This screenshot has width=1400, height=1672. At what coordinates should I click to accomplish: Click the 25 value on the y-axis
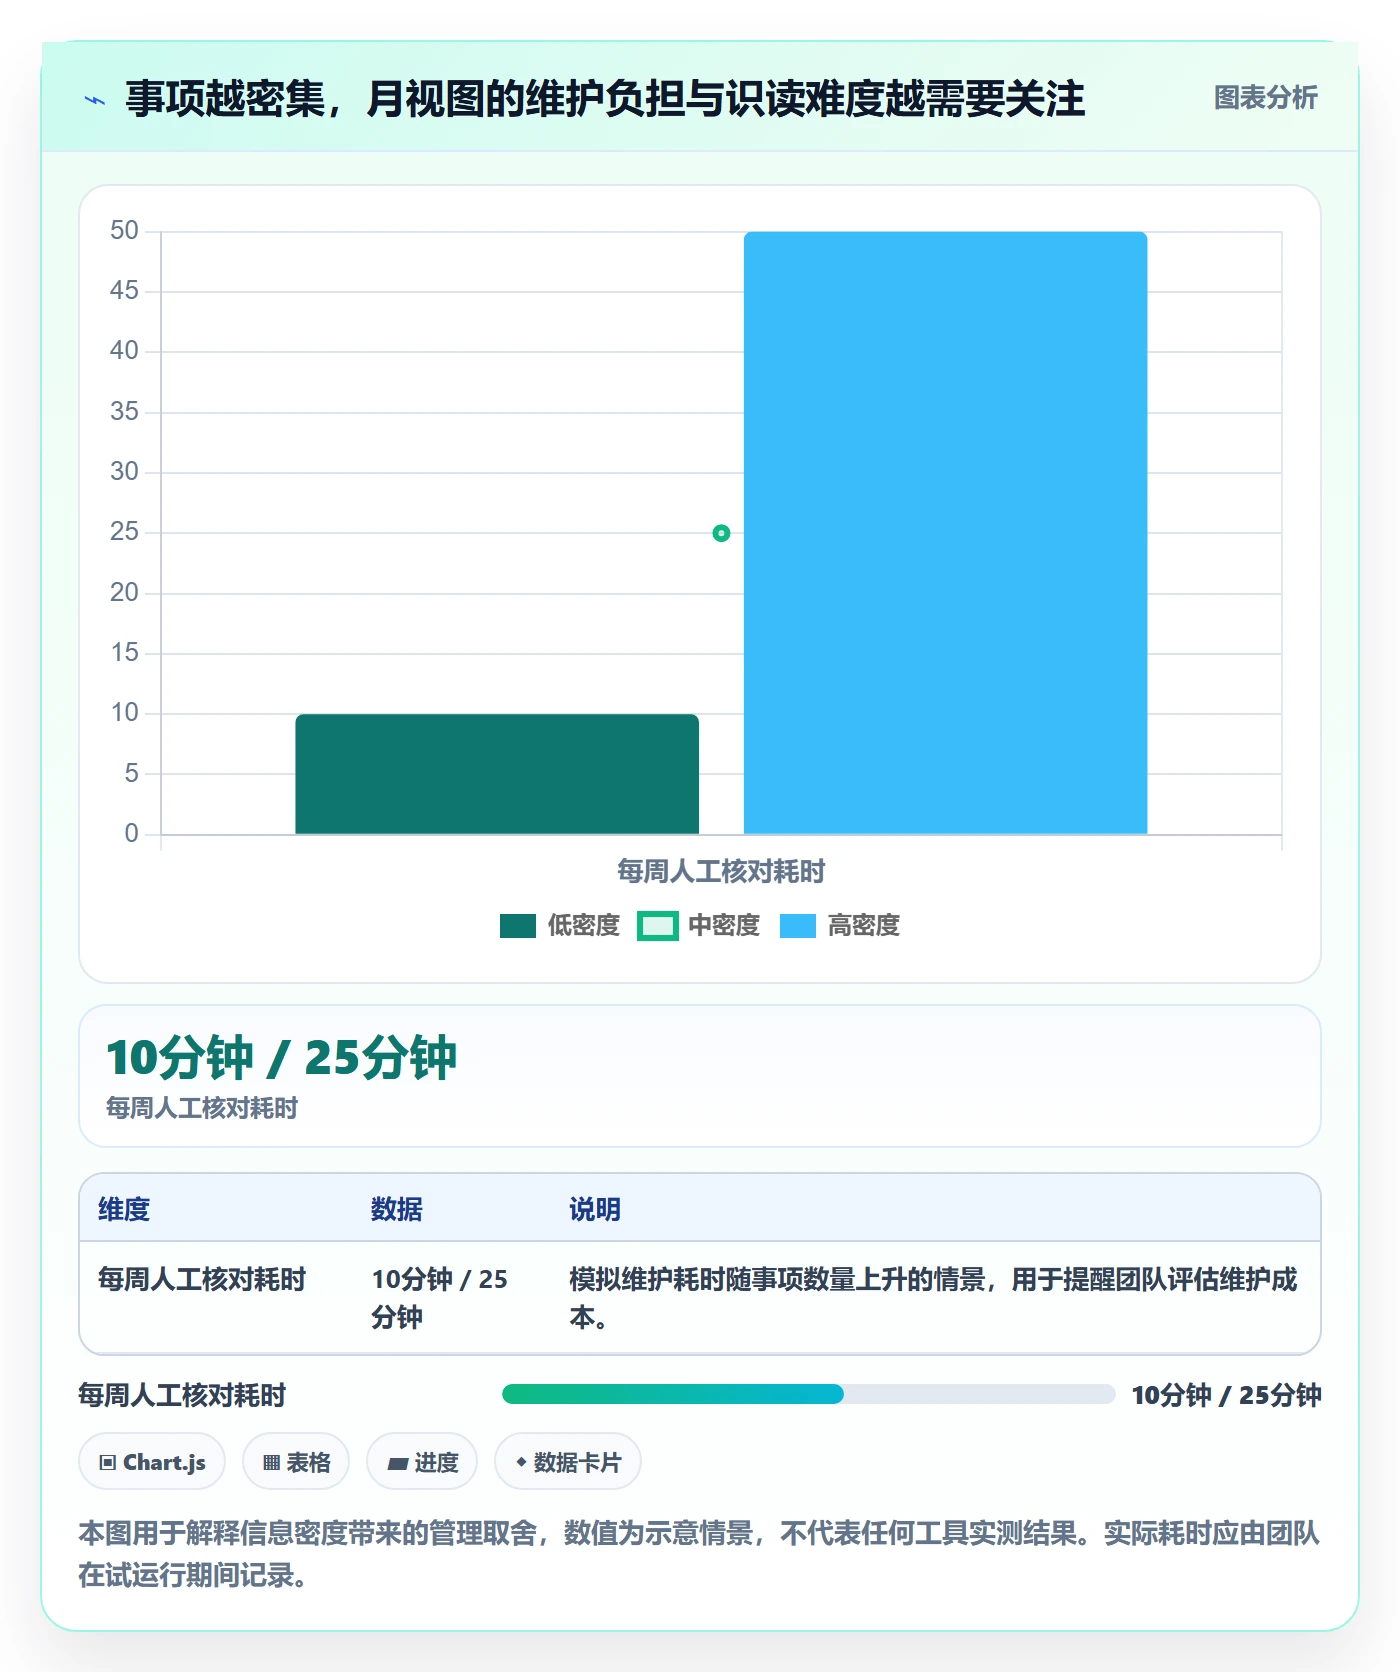(124, 532)
